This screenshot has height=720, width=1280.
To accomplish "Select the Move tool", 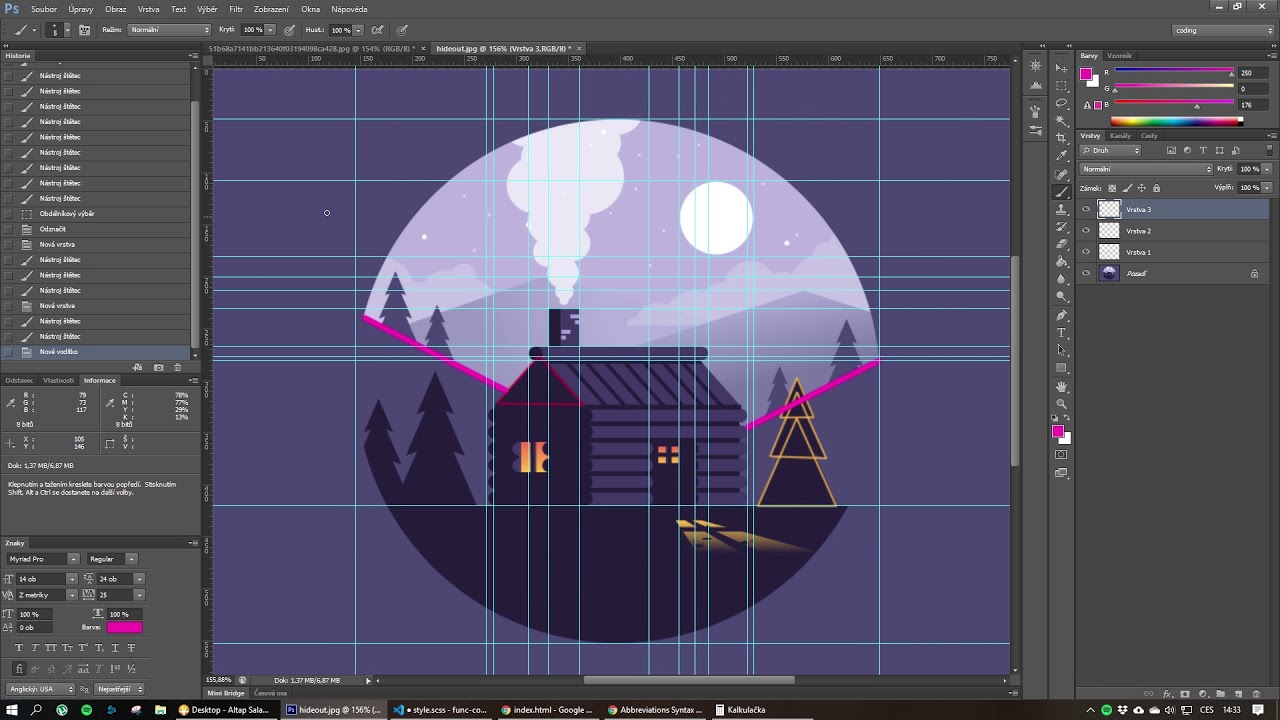I will [1061, 68].
